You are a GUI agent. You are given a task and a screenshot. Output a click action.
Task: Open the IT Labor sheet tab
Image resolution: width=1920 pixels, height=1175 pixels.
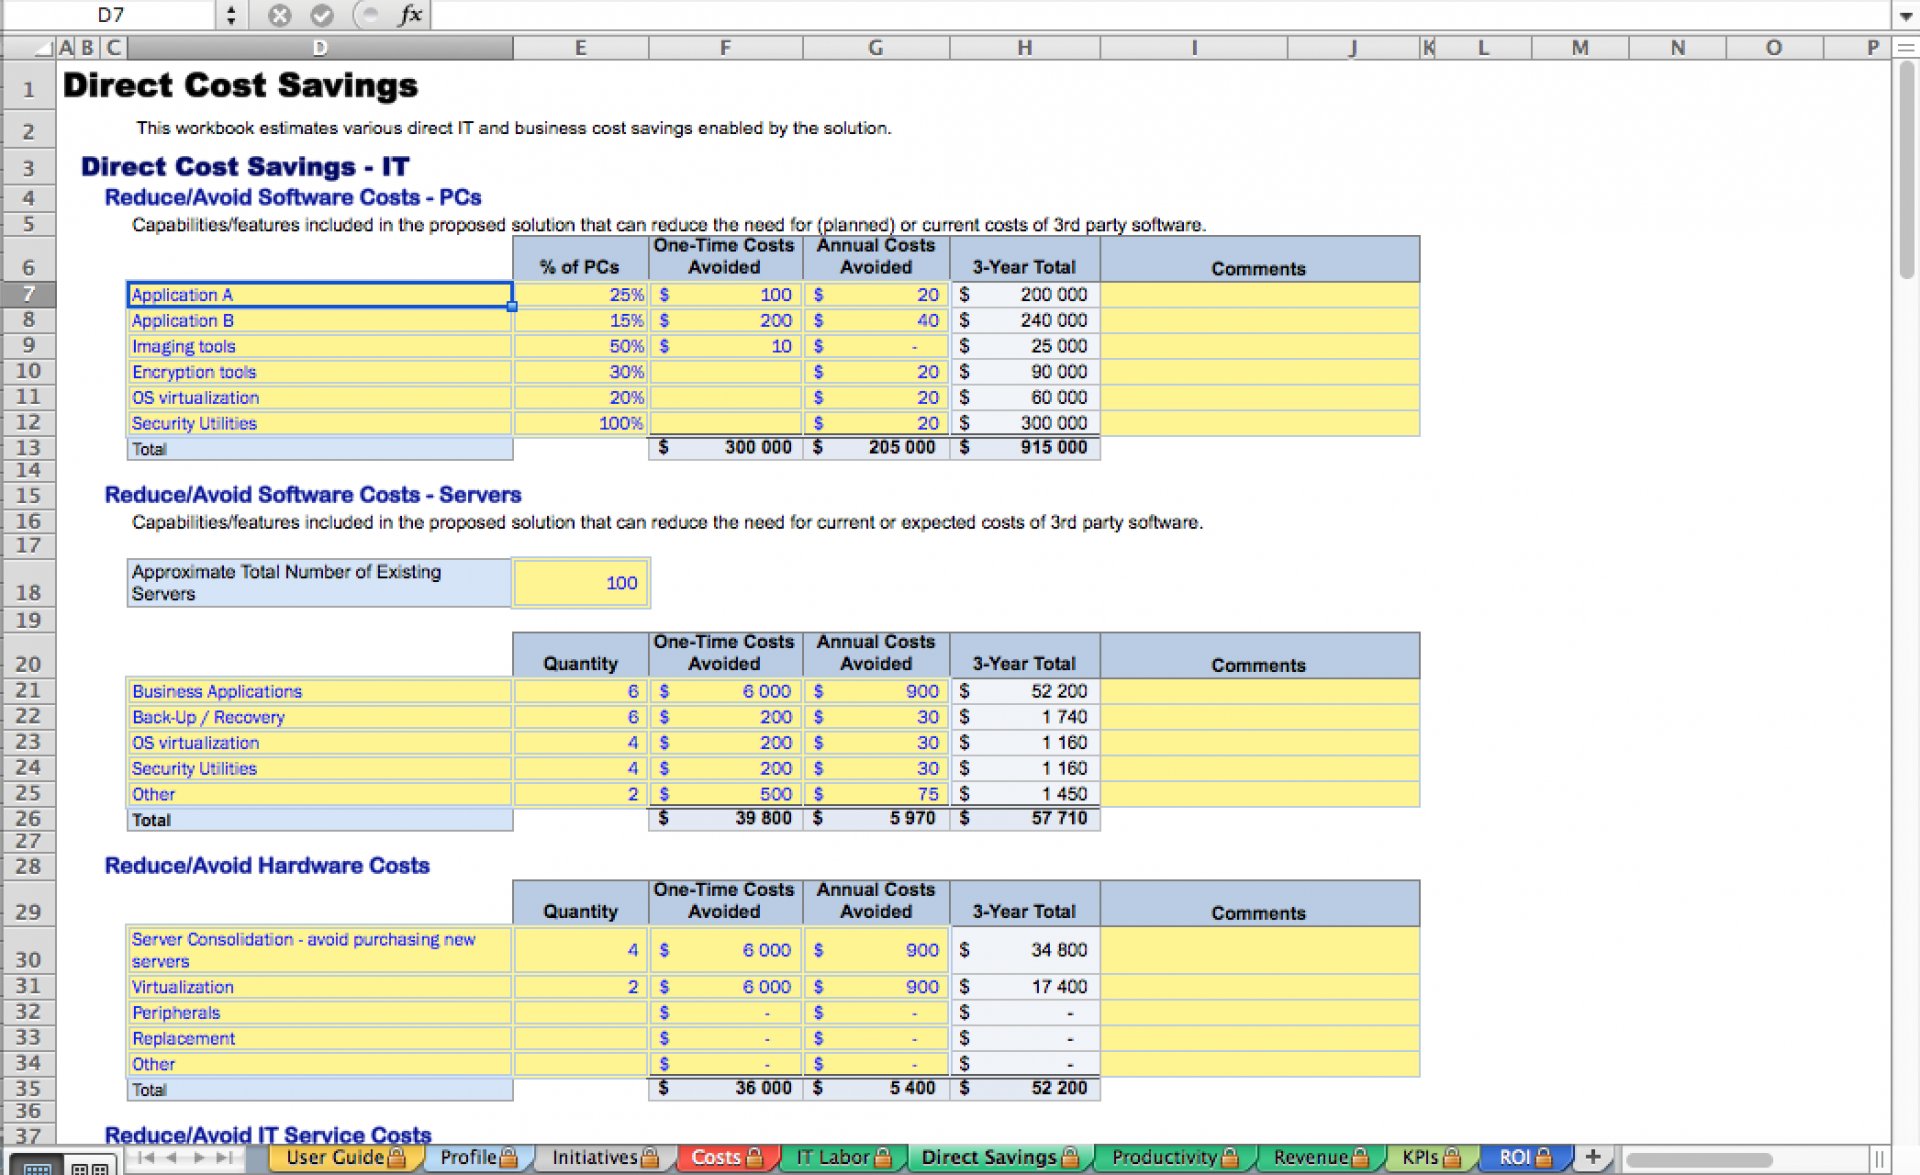[843, 1158]
